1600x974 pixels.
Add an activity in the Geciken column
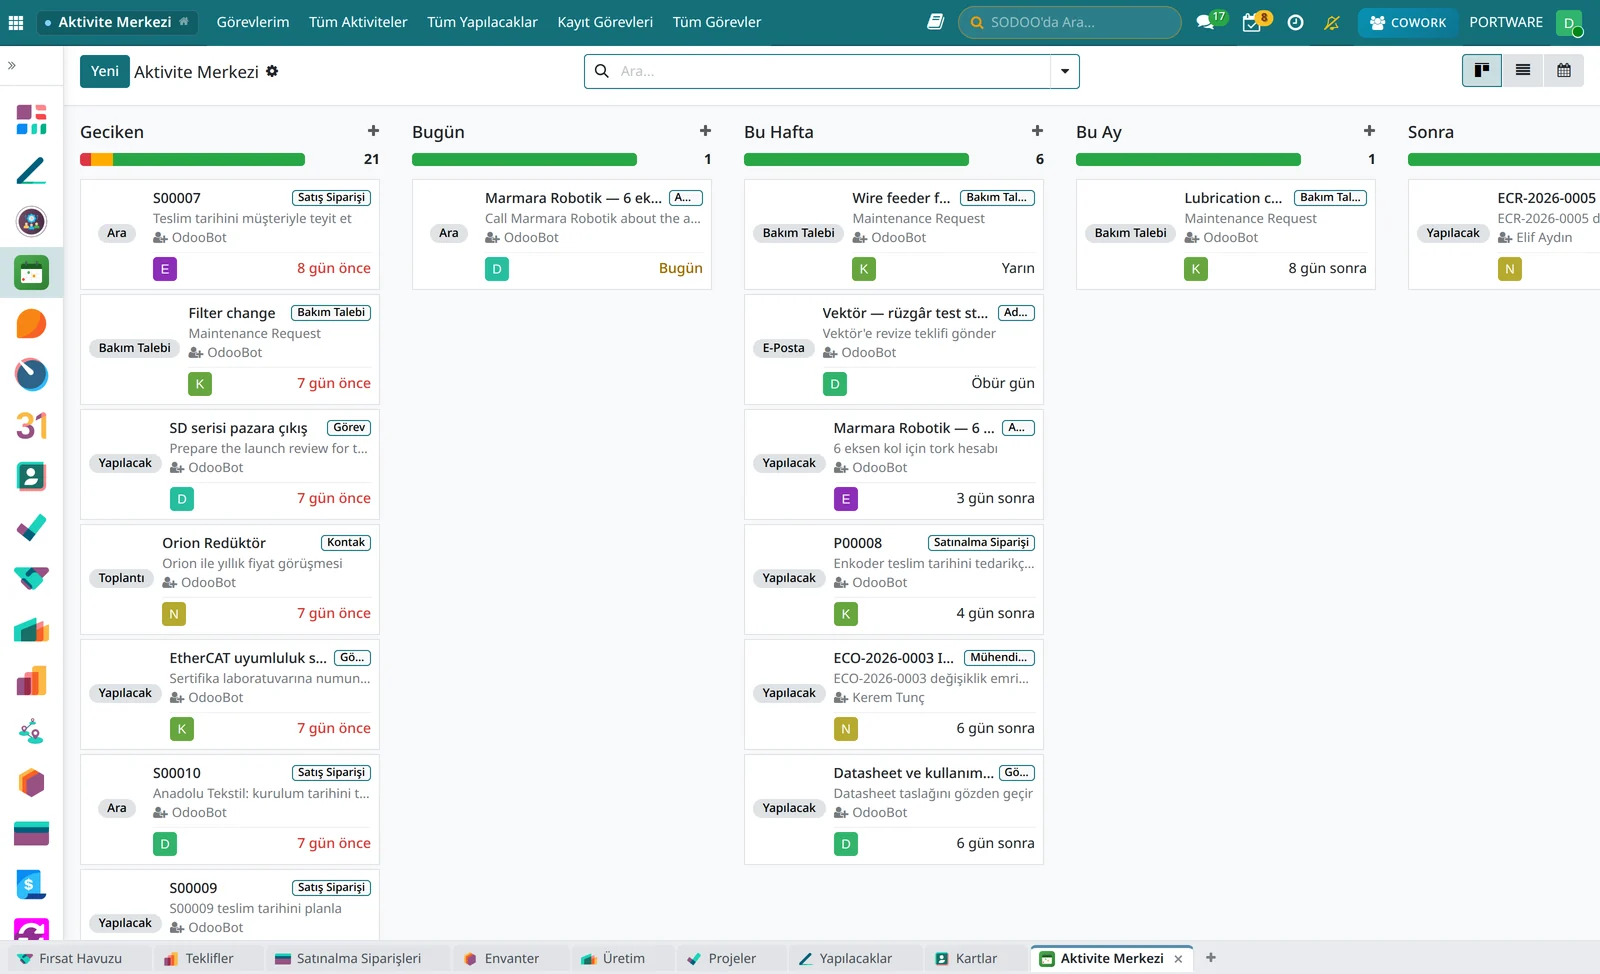tap(373, 131)
